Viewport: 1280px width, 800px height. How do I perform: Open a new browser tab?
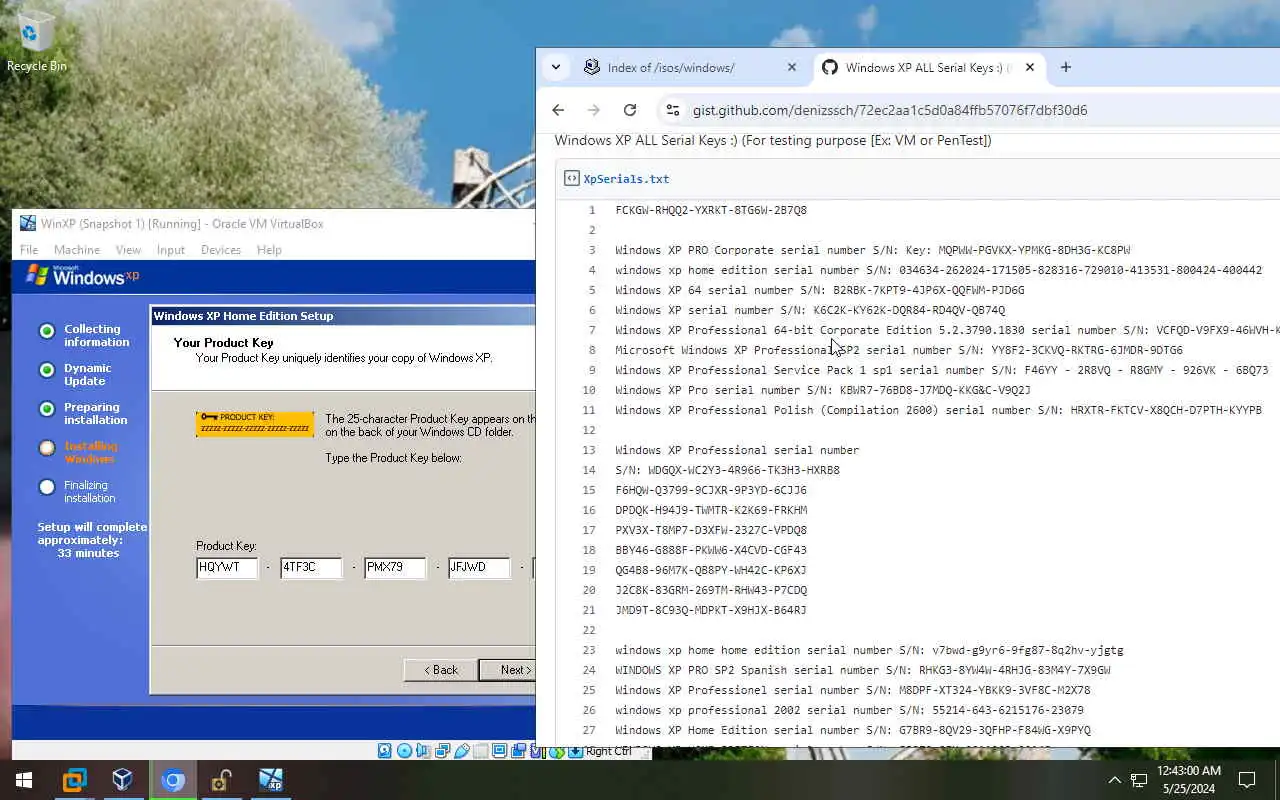coord(1066,67)
